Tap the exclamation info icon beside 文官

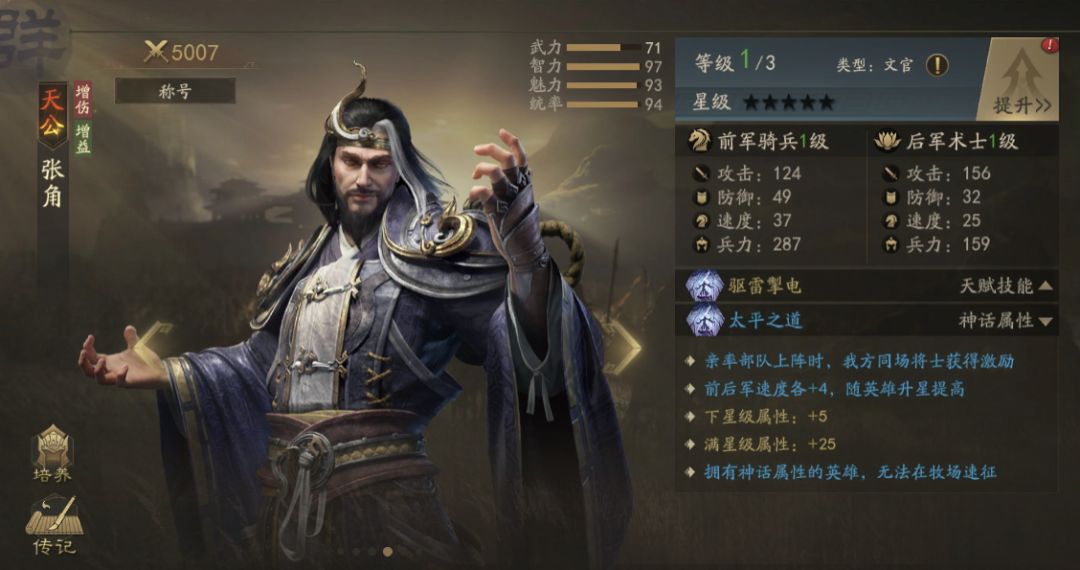(937, 65)
